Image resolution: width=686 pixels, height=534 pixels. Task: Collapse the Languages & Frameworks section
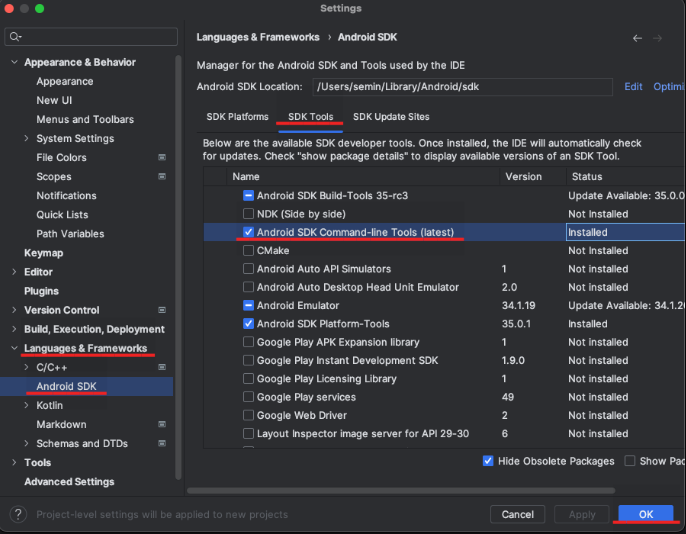tap(14, 348)
